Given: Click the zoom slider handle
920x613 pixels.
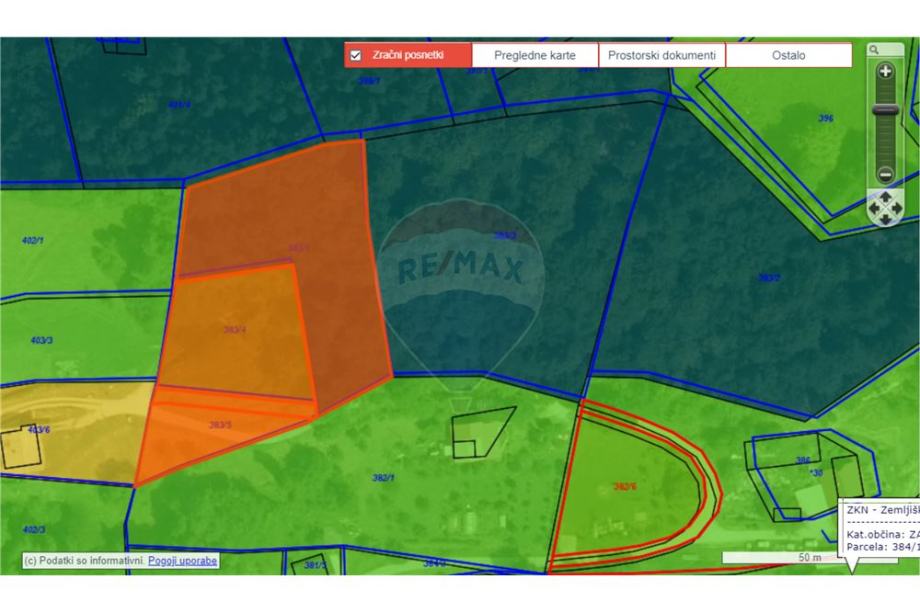Looking at the screenshot, I should click(885, 110).
